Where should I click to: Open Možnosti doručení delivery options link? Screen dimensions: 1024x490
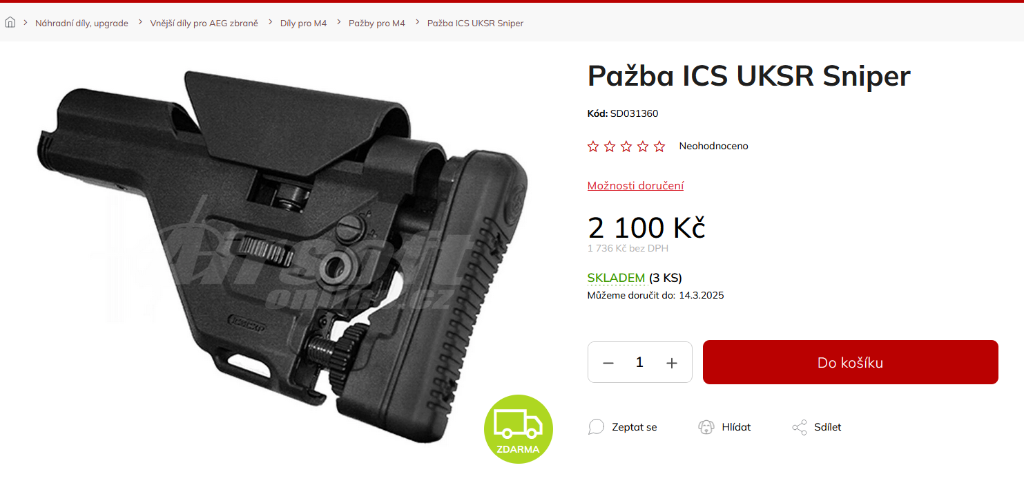click(635, 186)
